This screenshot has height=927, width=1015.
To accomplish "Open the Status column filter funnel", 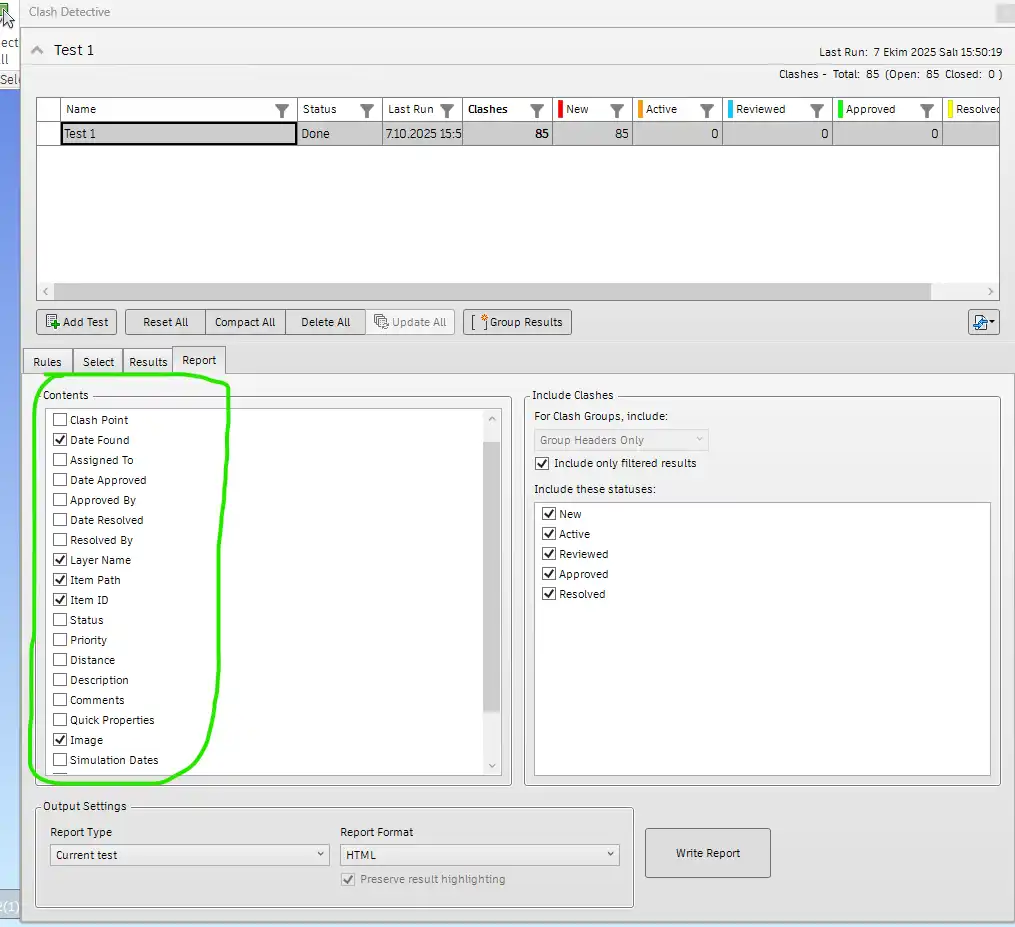I will click(366, 109).
